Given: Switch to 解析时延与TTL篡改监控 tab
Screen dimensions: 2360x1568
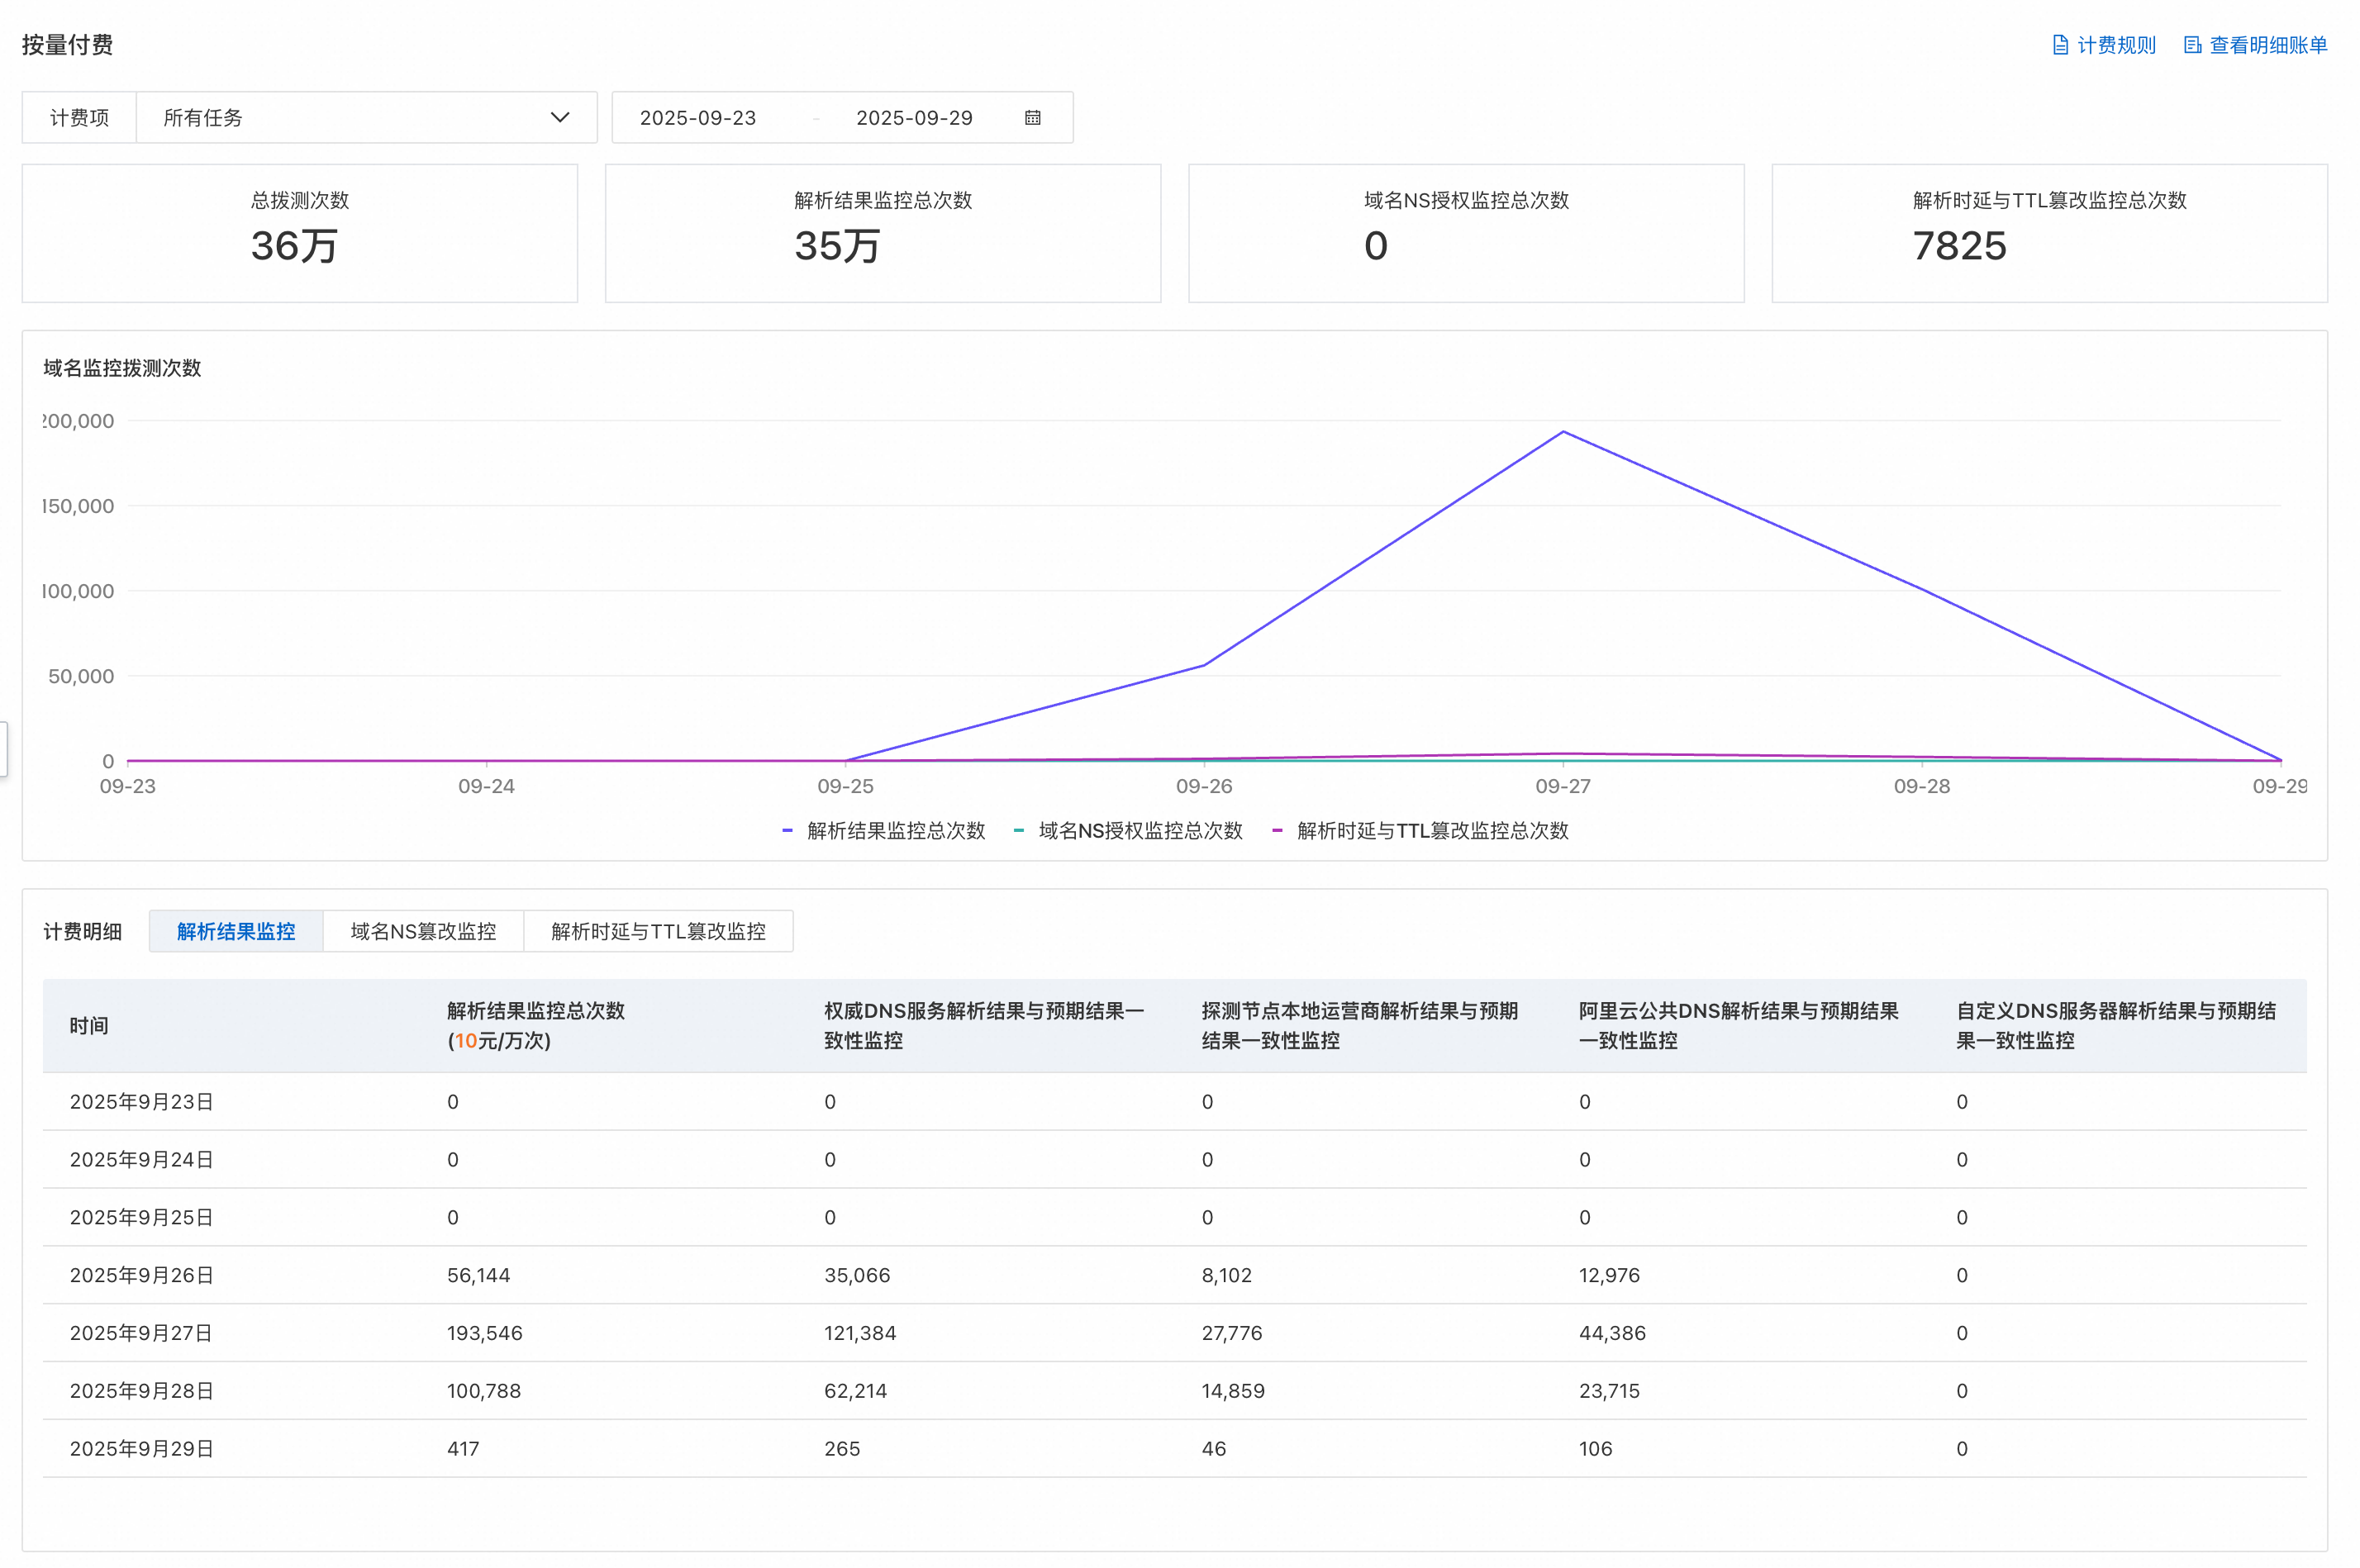Looking at the screenshot, I should tap(658, 931).
